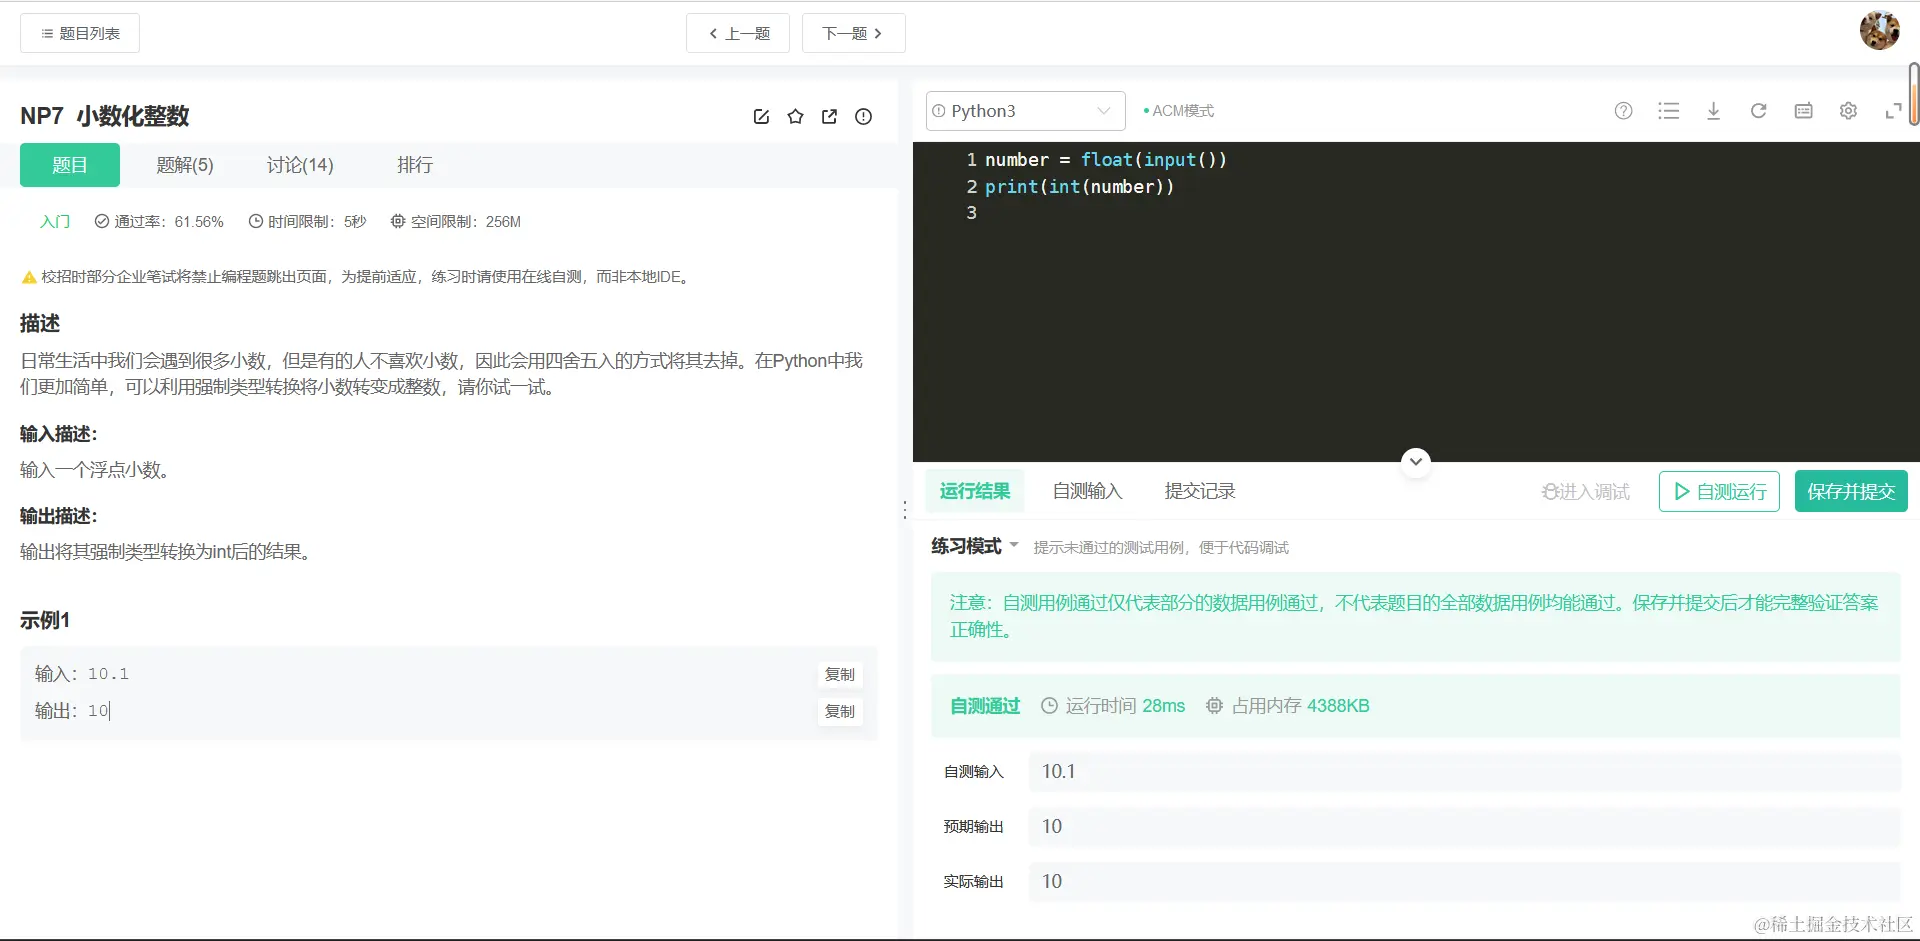Open the problem outline list icon
Screen dimensions: 1920x941
[x=1669, y=111]
